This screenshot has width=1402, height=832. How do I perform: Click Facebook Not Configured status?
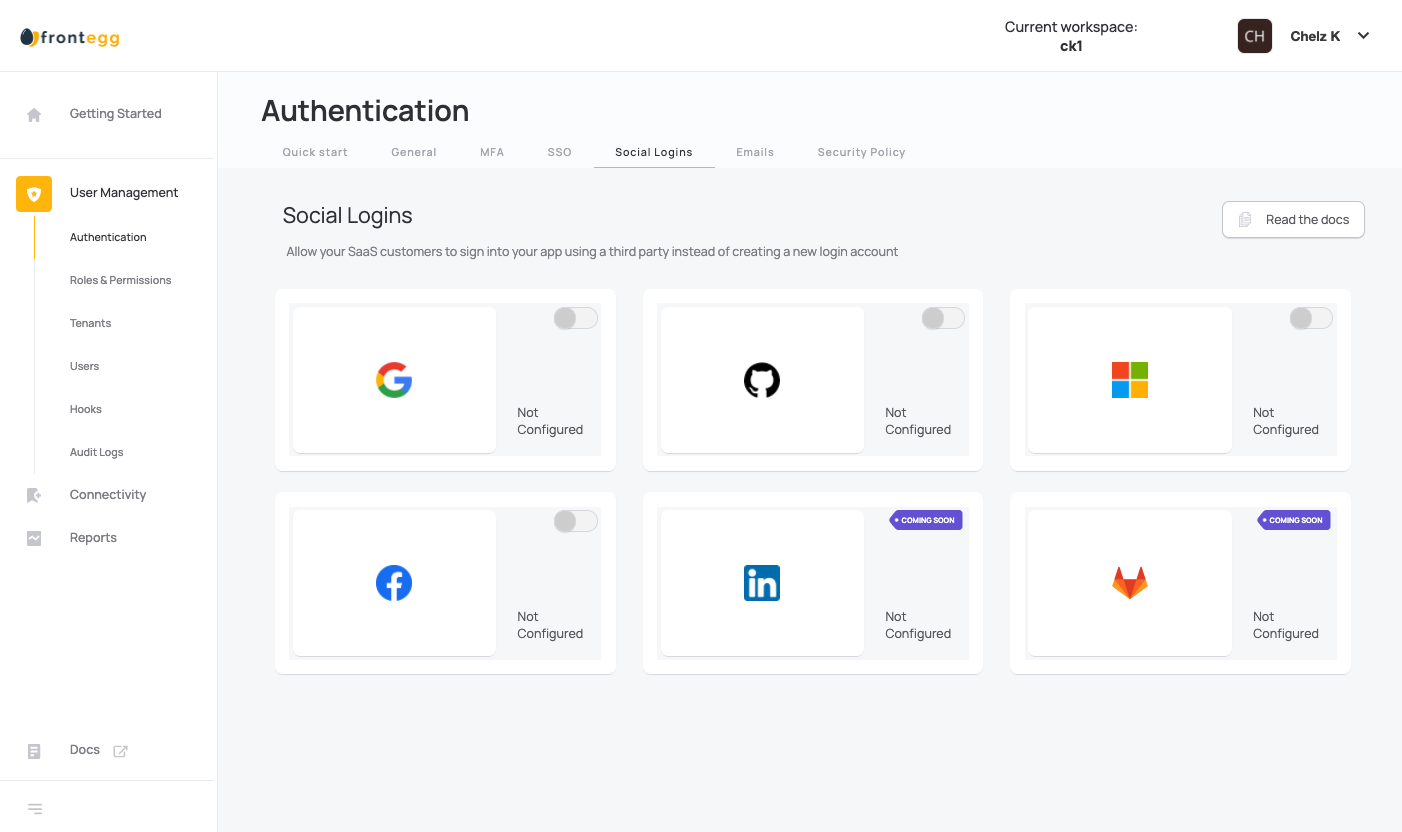point(550,625)
